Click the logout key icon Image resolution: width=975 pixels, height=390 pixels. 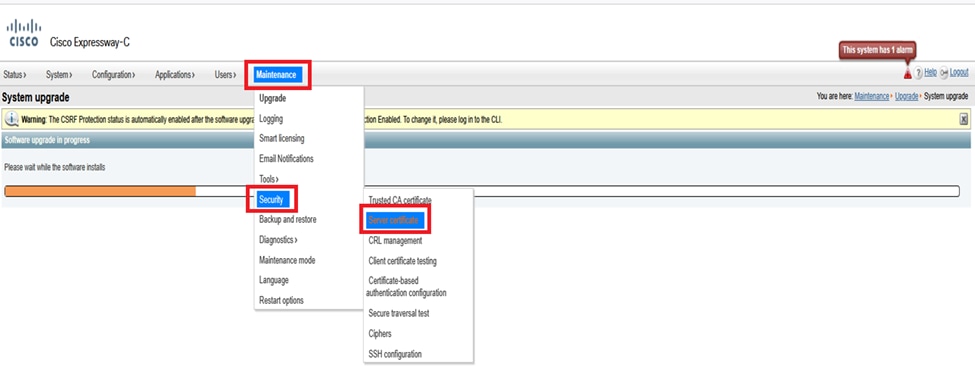coord(944,73)
